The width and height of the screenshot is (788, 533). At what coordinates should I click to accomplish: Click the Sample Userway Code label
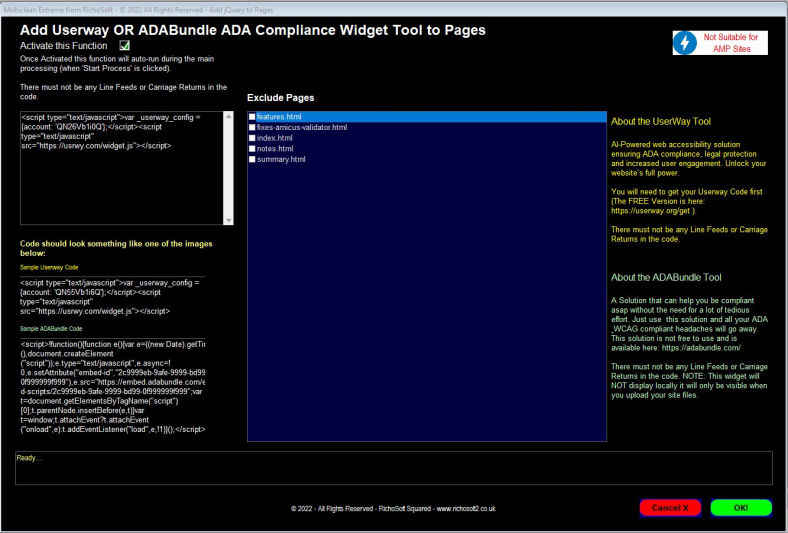(x=49, y=267)
